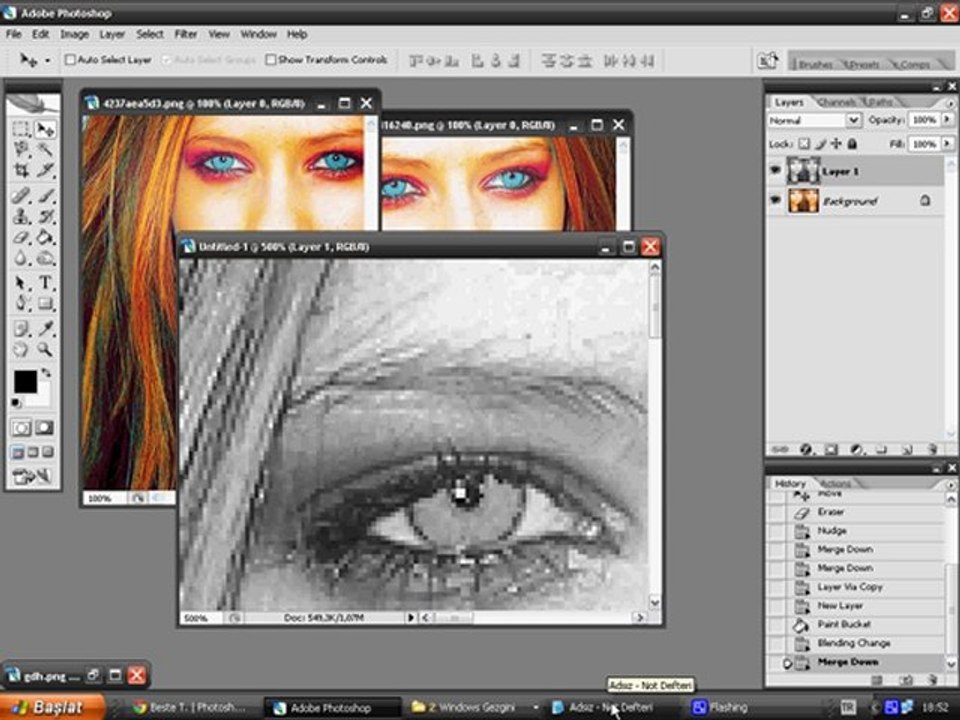The image size is (960, 720).
Task: Select the Notes tool
Action: point(21,329)
